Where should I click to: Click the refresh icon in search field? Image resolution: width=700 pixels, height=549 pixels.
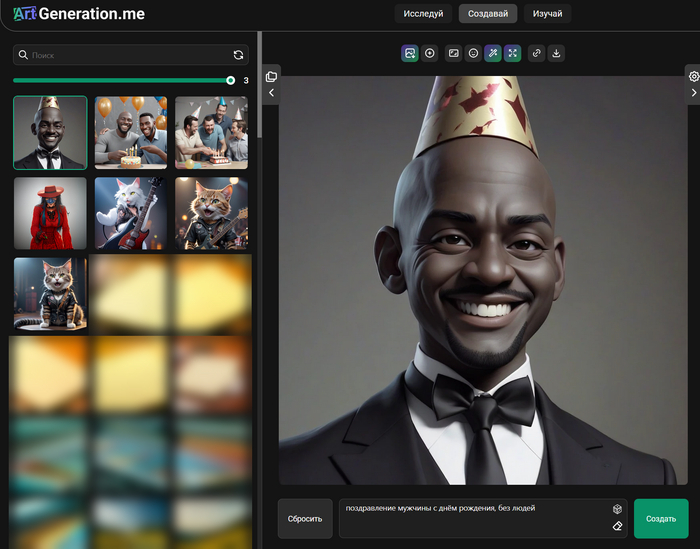(238, 55)
